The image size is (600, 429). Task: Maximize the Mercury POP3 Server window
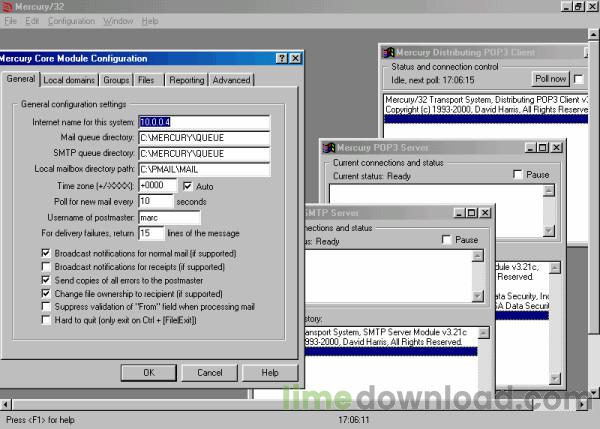pyautogui.click(x=543, y=147)
